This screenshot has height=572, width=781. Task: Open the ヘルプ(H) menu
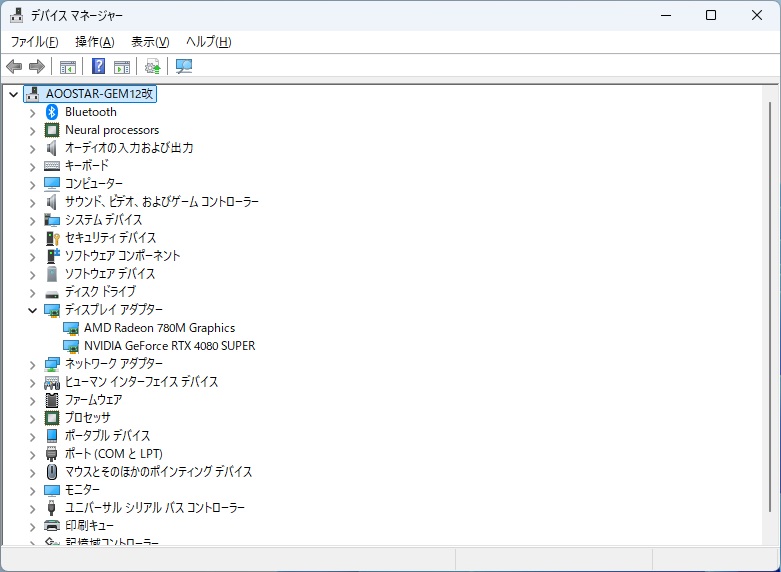tap(209, 42)
